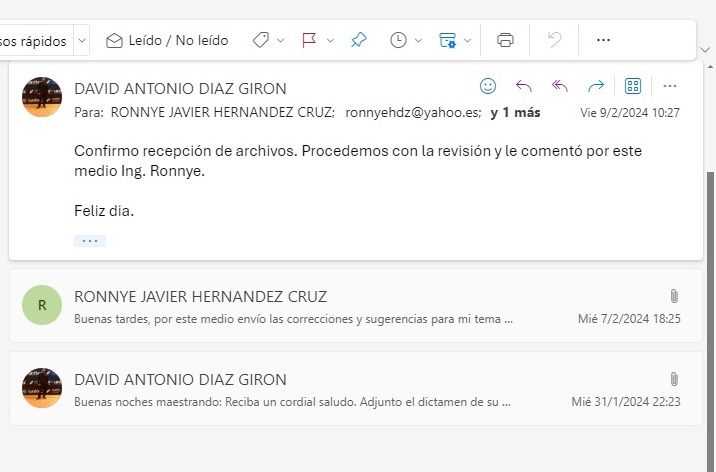The height and width of the screenshot is (472, 716).
Task: Print the email using the printer icon
Action: [x=506, y=40]
